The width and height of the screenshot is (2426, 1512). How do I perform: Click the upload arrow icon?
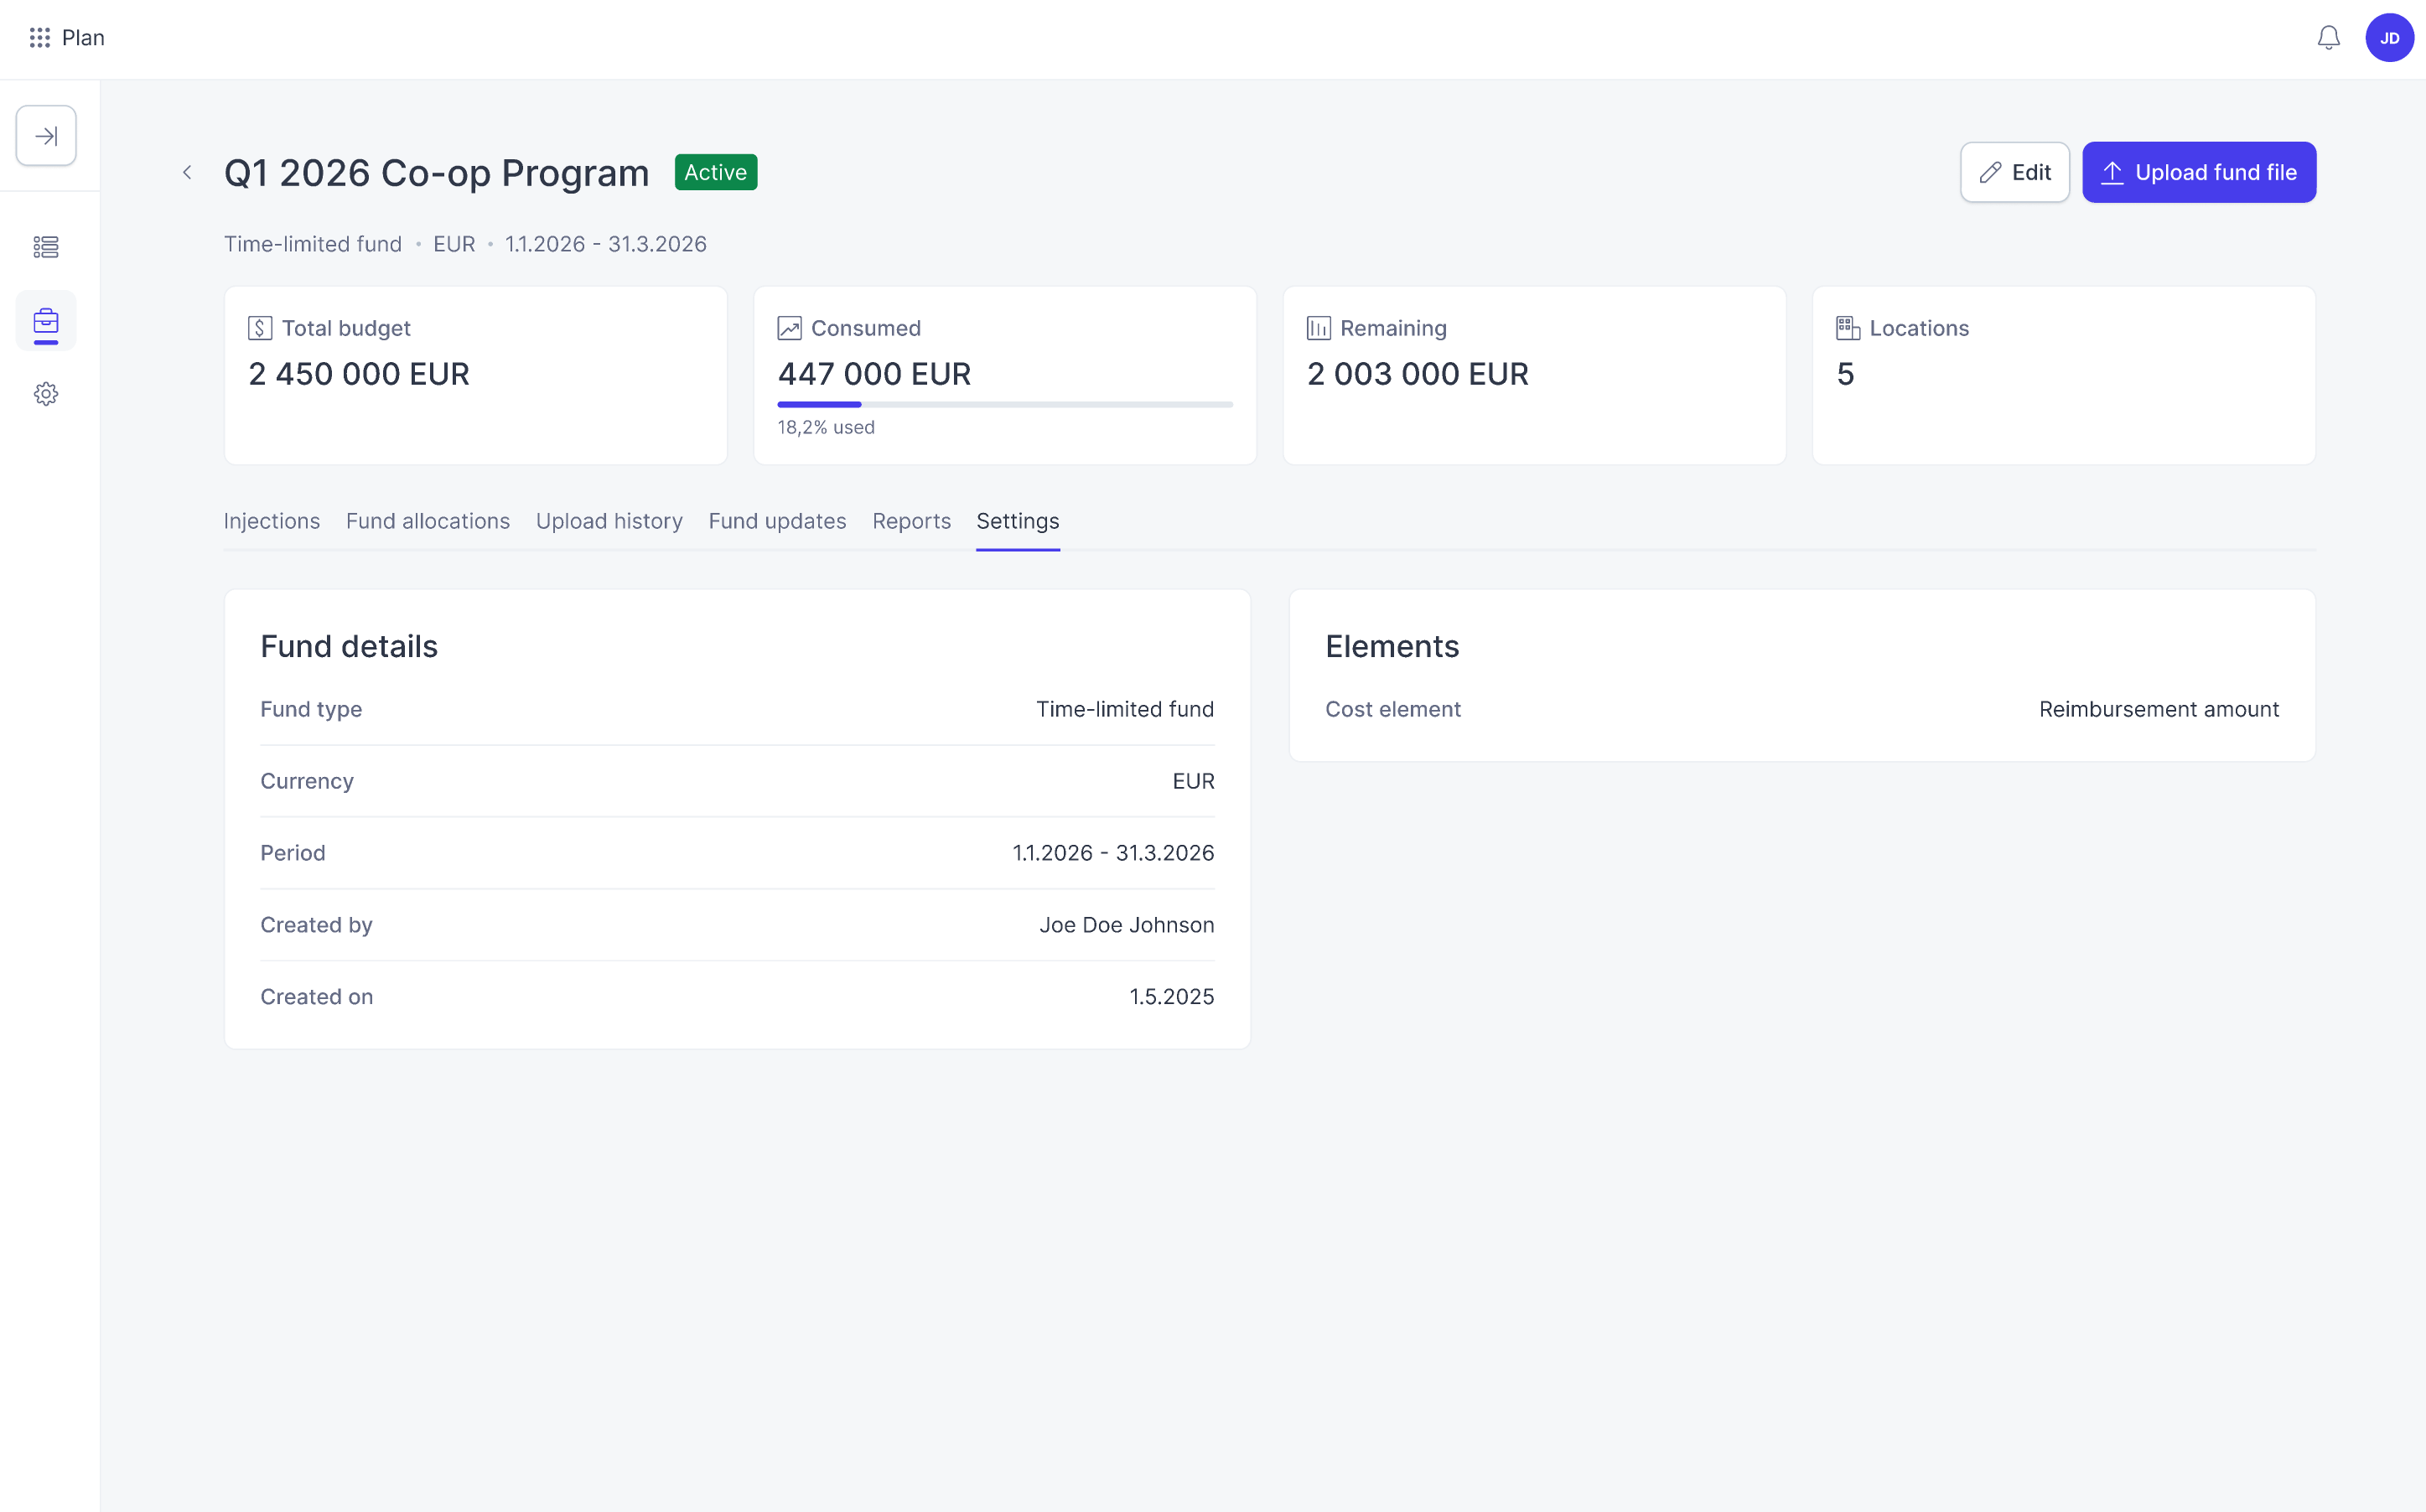click(x=2111, y=172)
